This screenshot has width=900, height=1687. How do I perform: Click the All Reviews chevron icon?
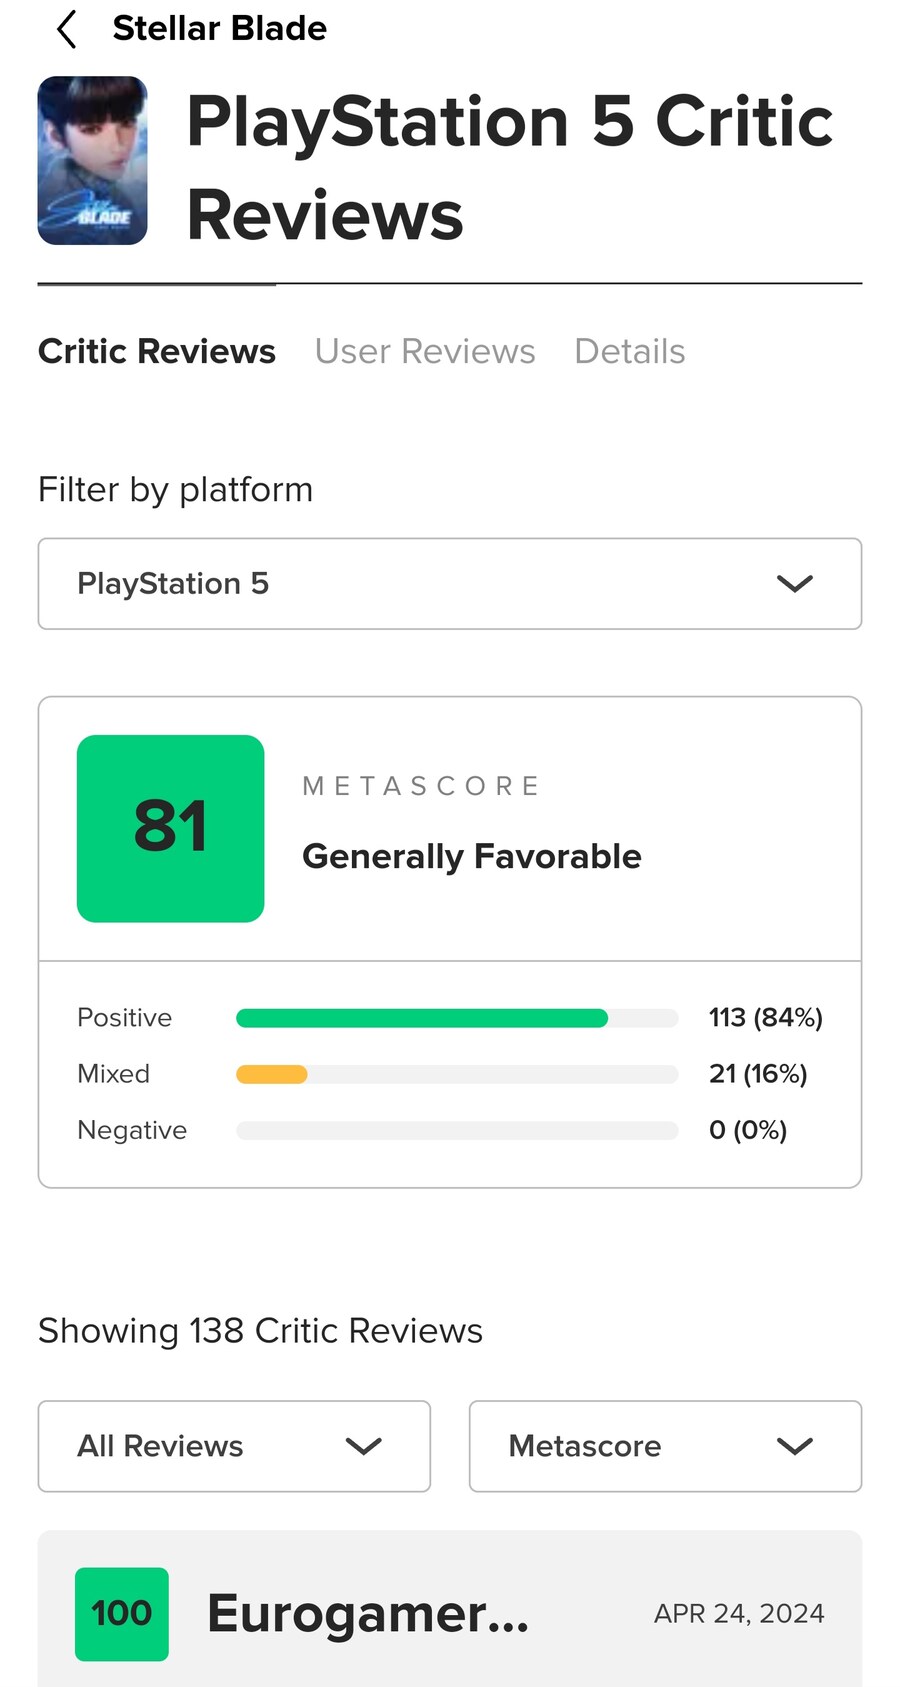point(363,1446)
